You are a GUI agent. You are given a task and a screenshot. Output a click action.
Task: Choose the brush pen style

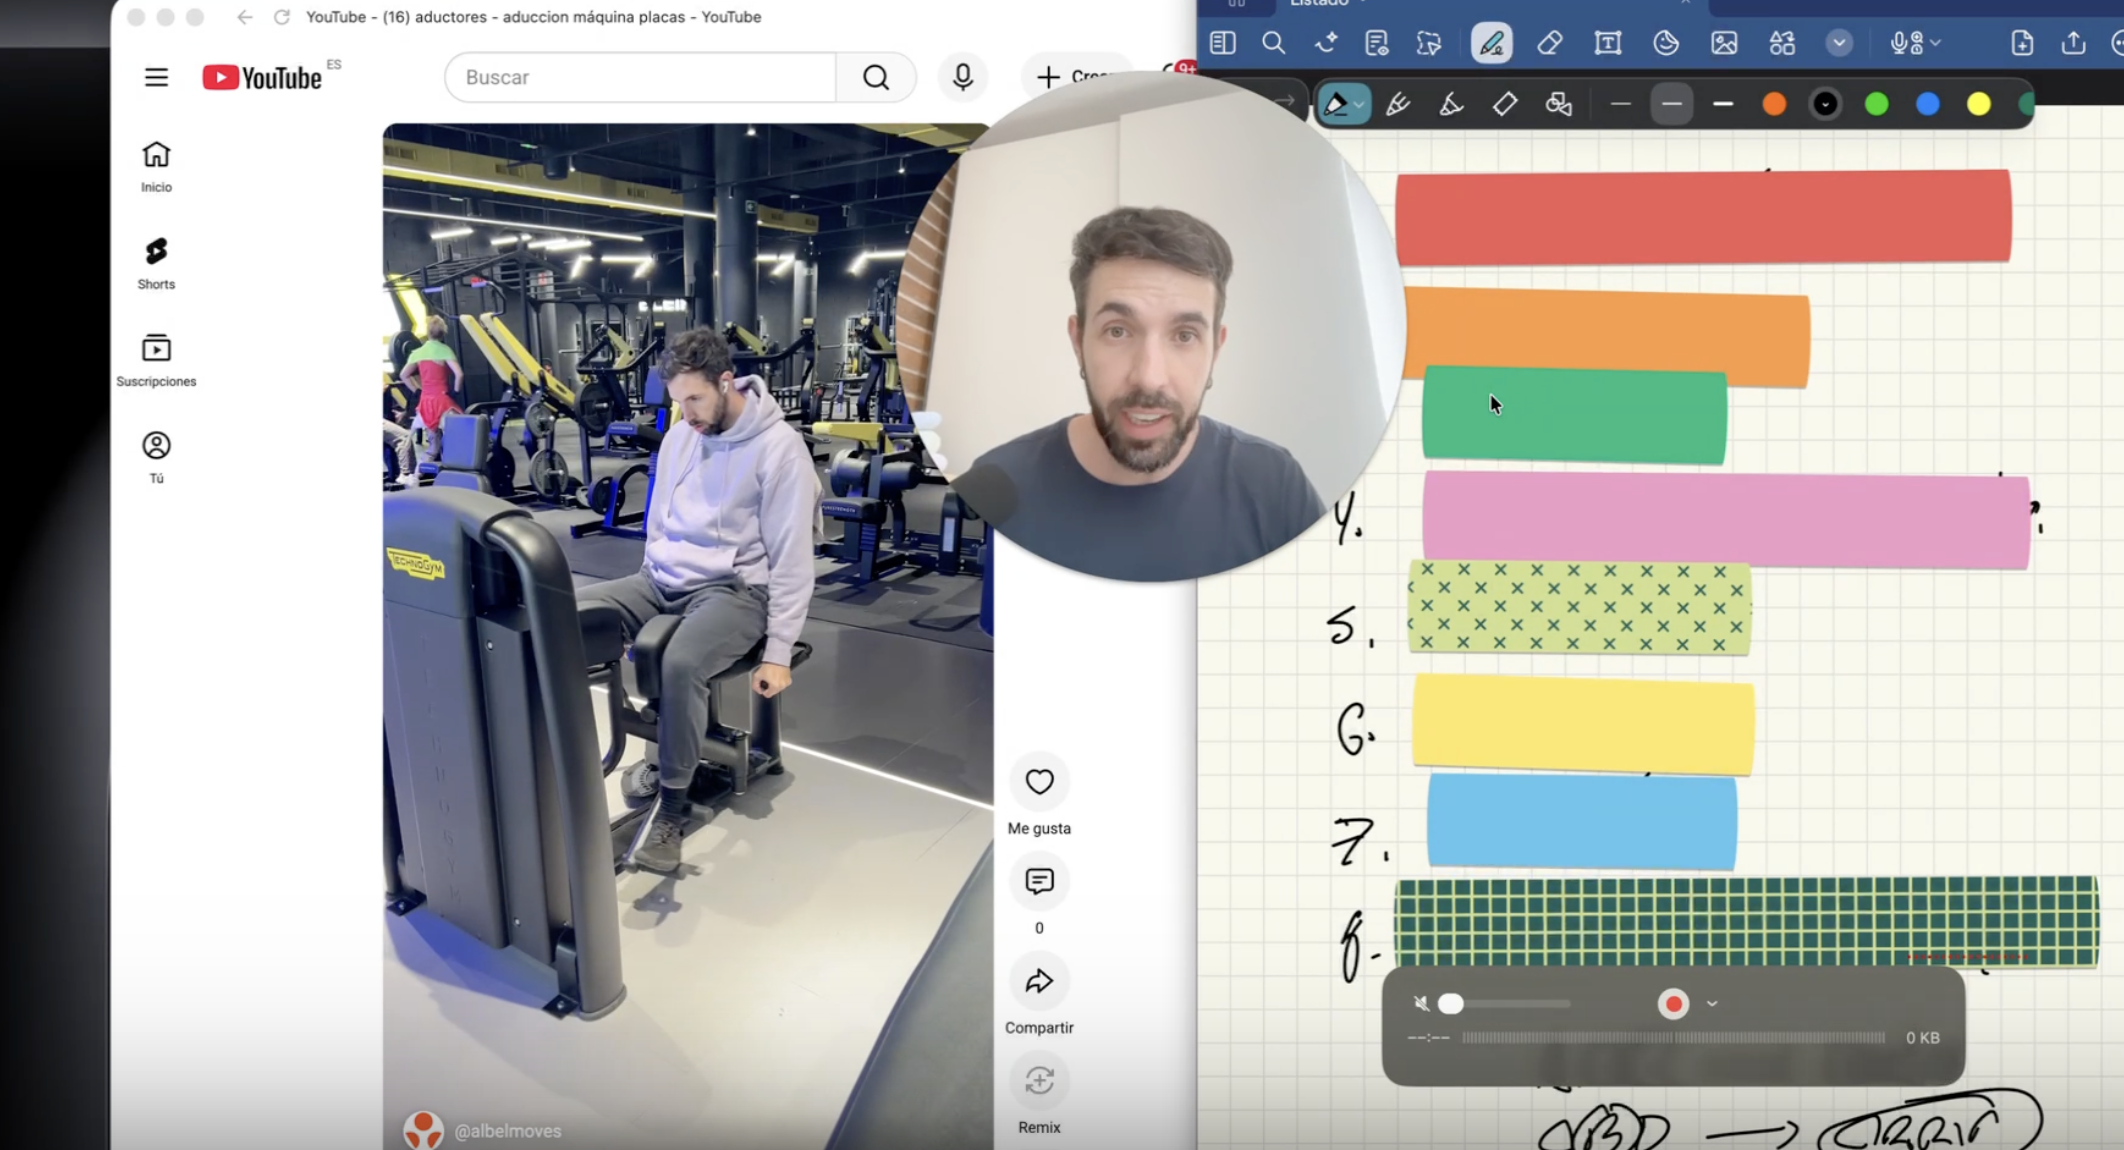pos(1451,104)
